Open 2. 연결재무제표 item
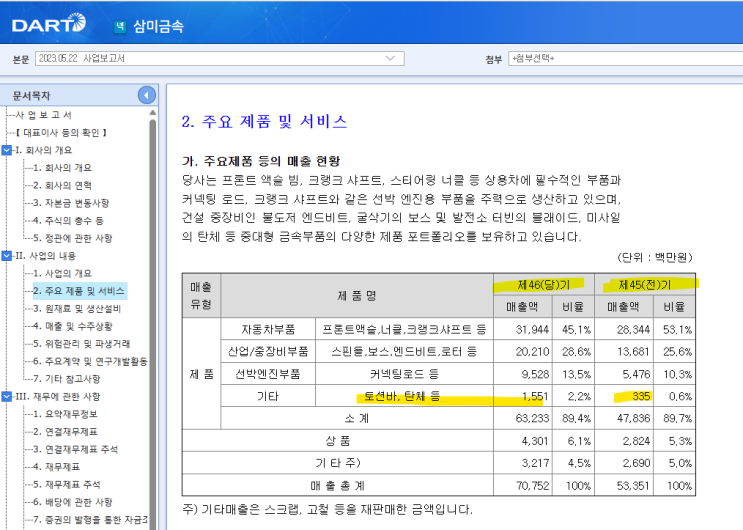The width and height of the screenshot is (743, 530). click(65, 431)
